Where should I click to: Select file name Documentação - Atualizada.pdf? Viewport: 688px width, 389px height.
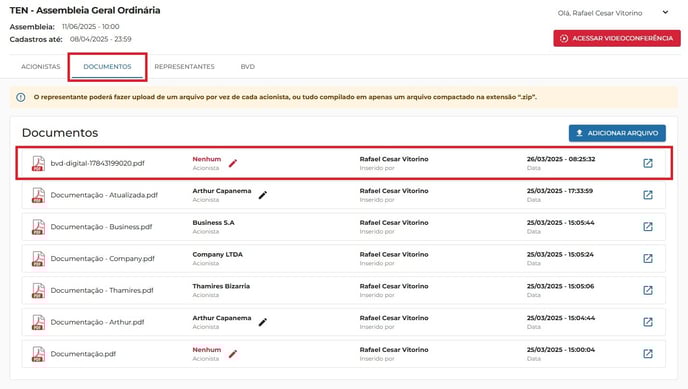pyautogui.click(x=104, y=195)
